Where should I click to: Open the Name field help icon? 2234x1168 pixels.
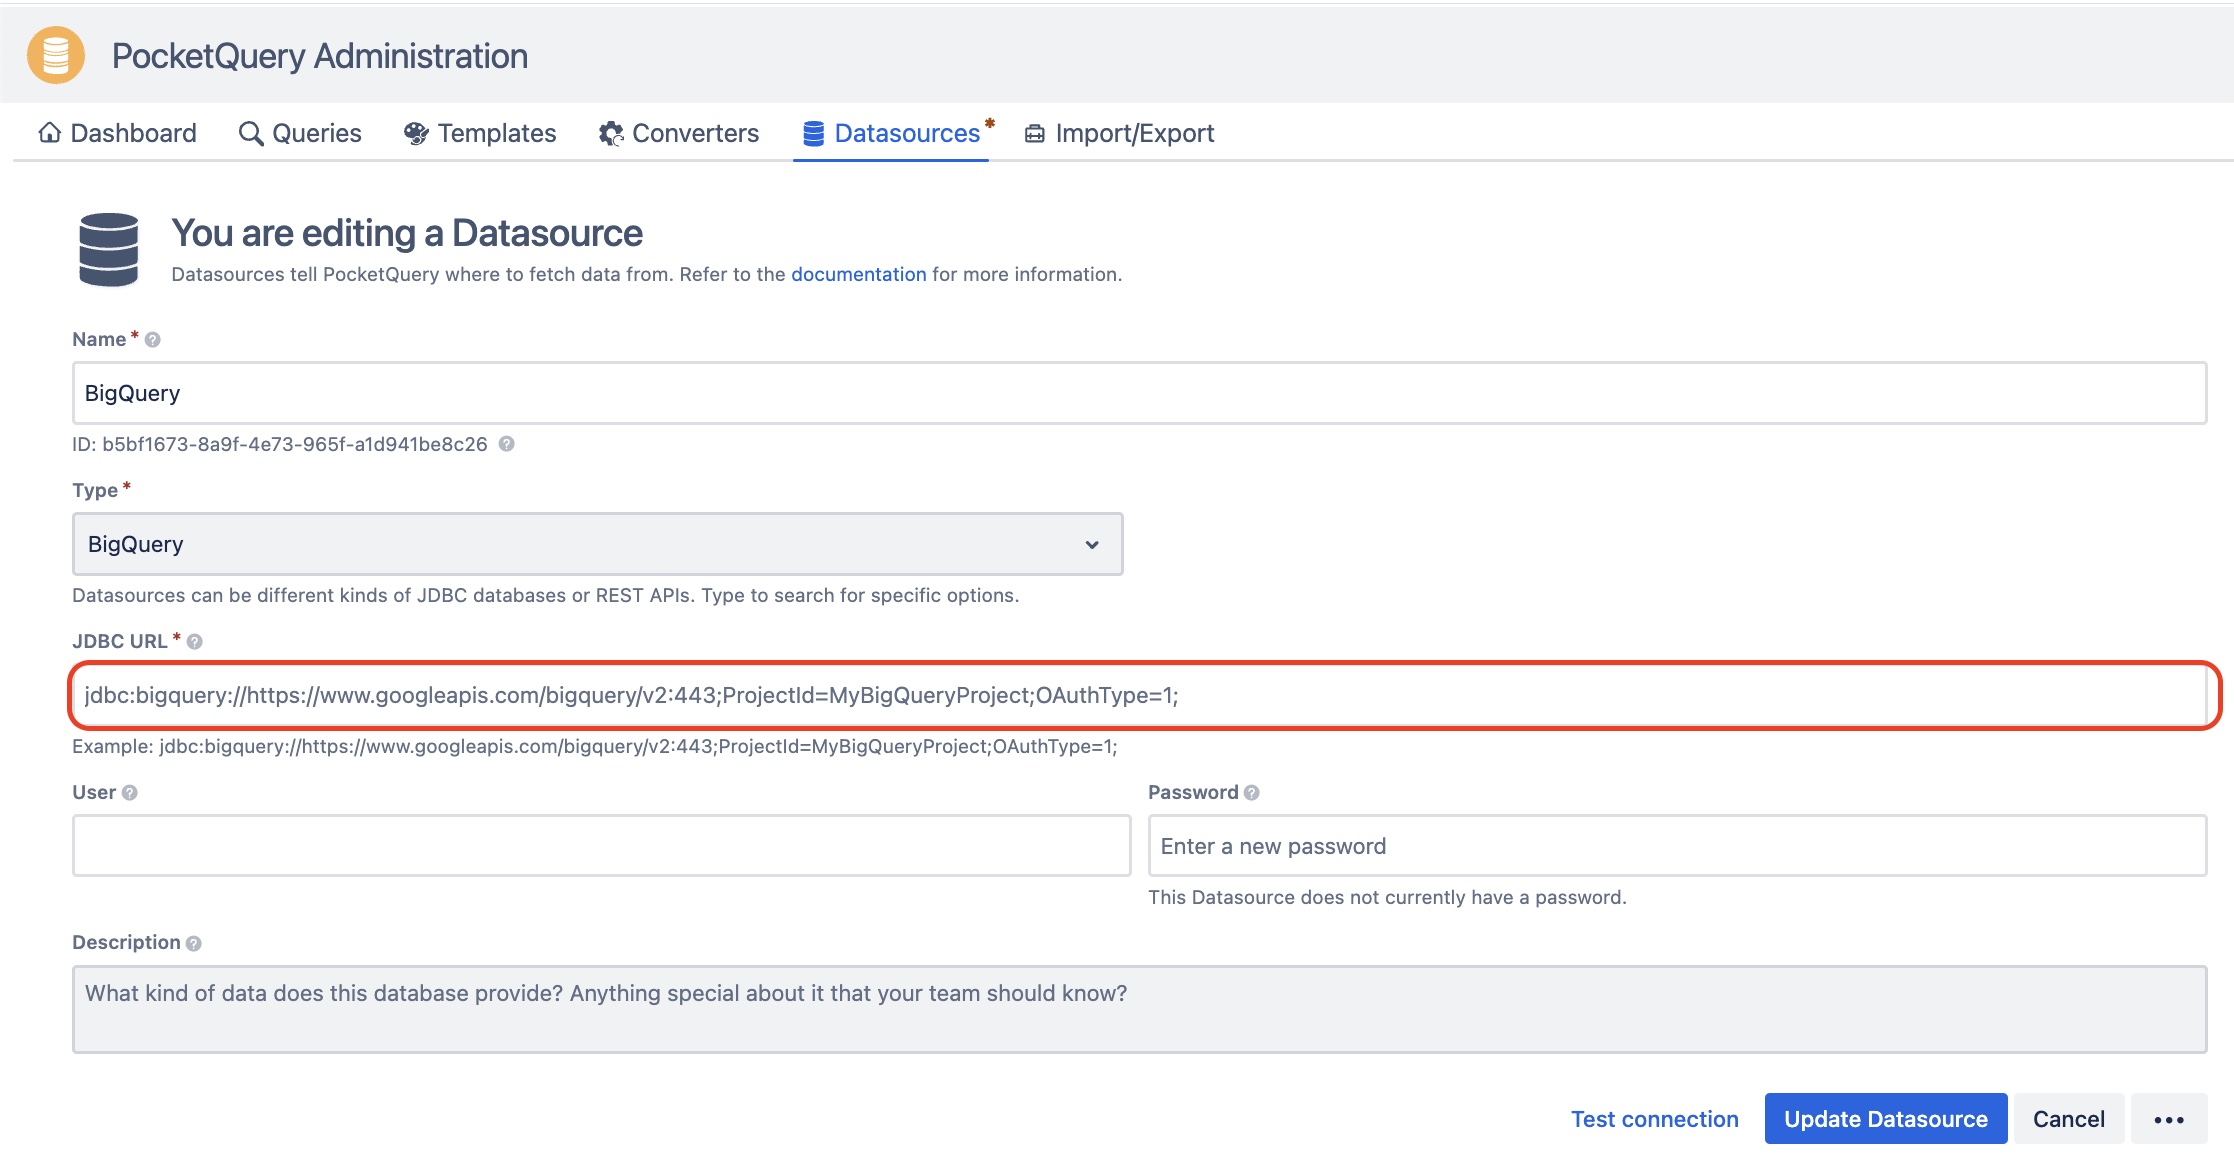(153, 340)
